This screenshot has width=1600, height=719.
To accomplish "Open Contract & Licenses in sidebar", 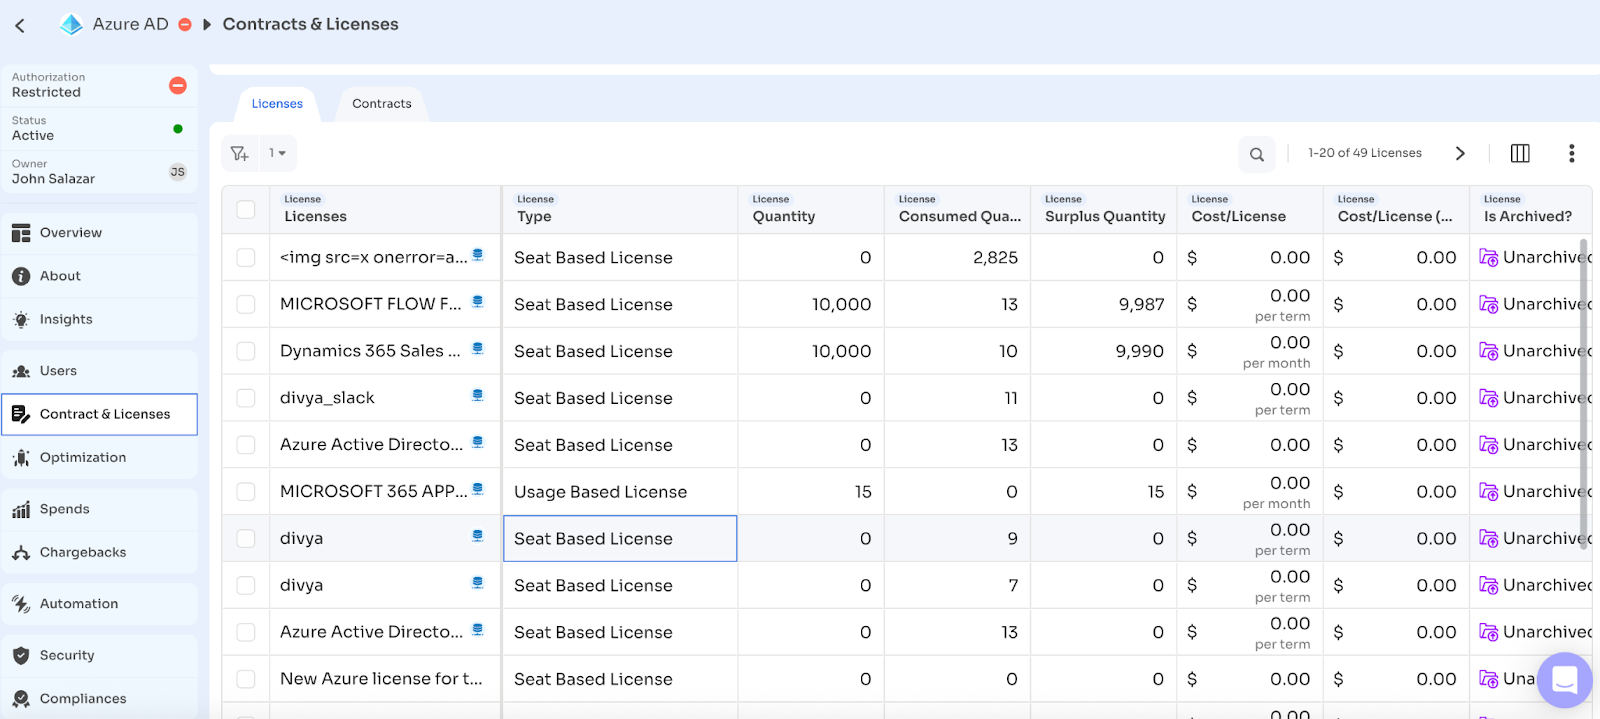I will (x=100, y=414).
